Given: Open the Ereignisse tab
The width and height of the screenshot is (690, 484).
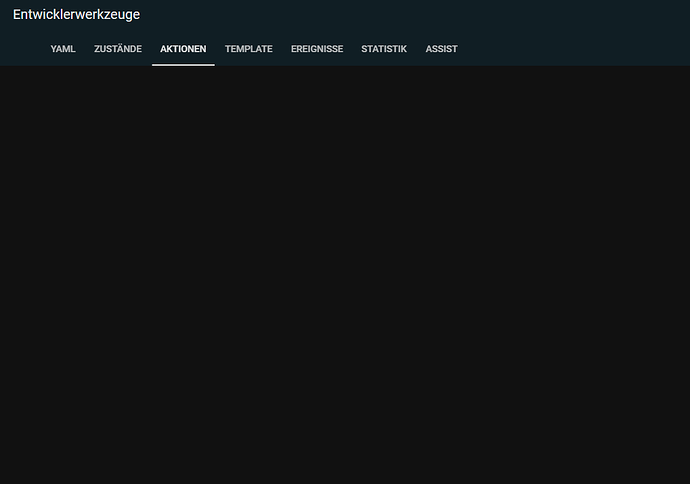Looking at the screenshot, I should [317, 49].
